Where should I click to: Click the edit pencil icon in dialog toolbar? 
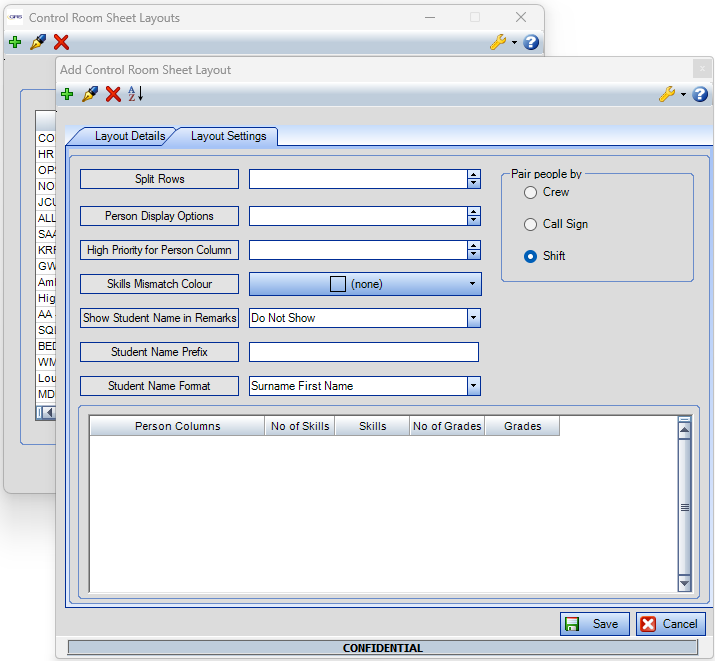pos(90,94)
